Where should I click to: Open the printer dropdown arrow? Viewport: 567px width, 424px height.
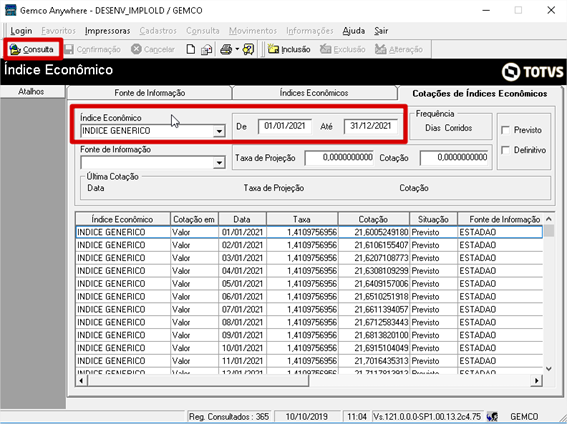pos(237,49)
